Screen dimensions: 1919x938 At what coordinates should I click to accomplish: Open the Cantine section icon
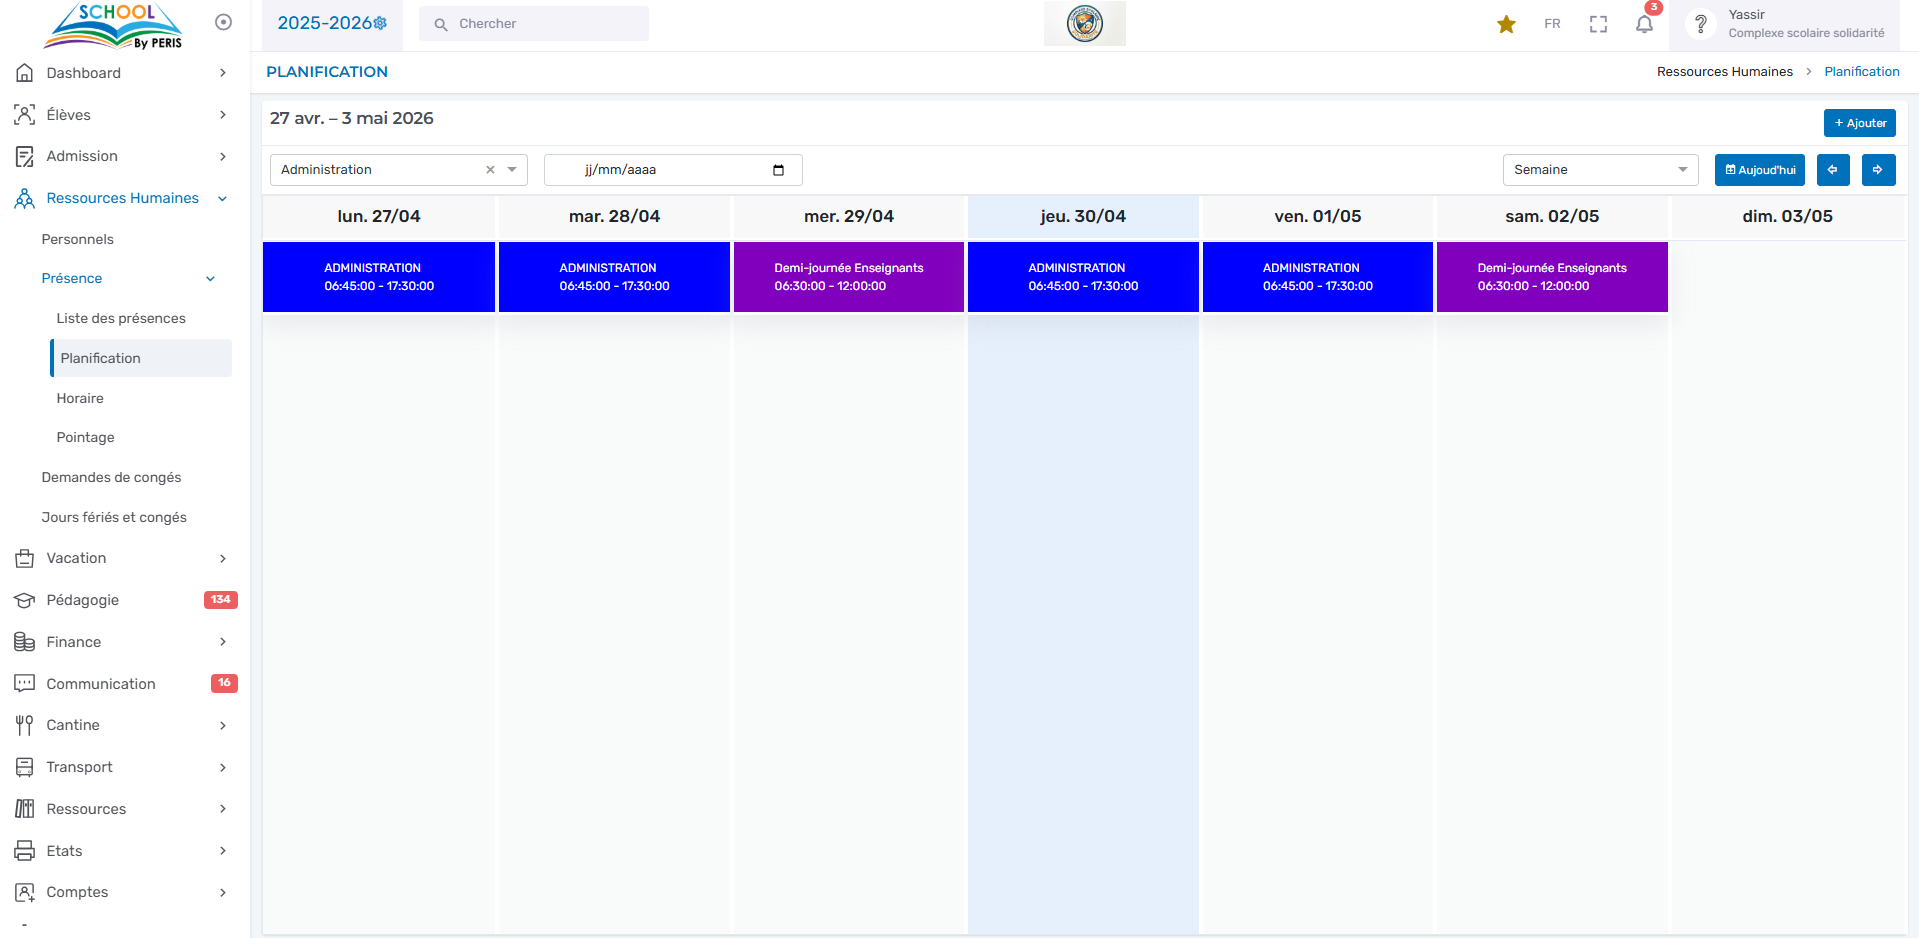coord(24,725)
